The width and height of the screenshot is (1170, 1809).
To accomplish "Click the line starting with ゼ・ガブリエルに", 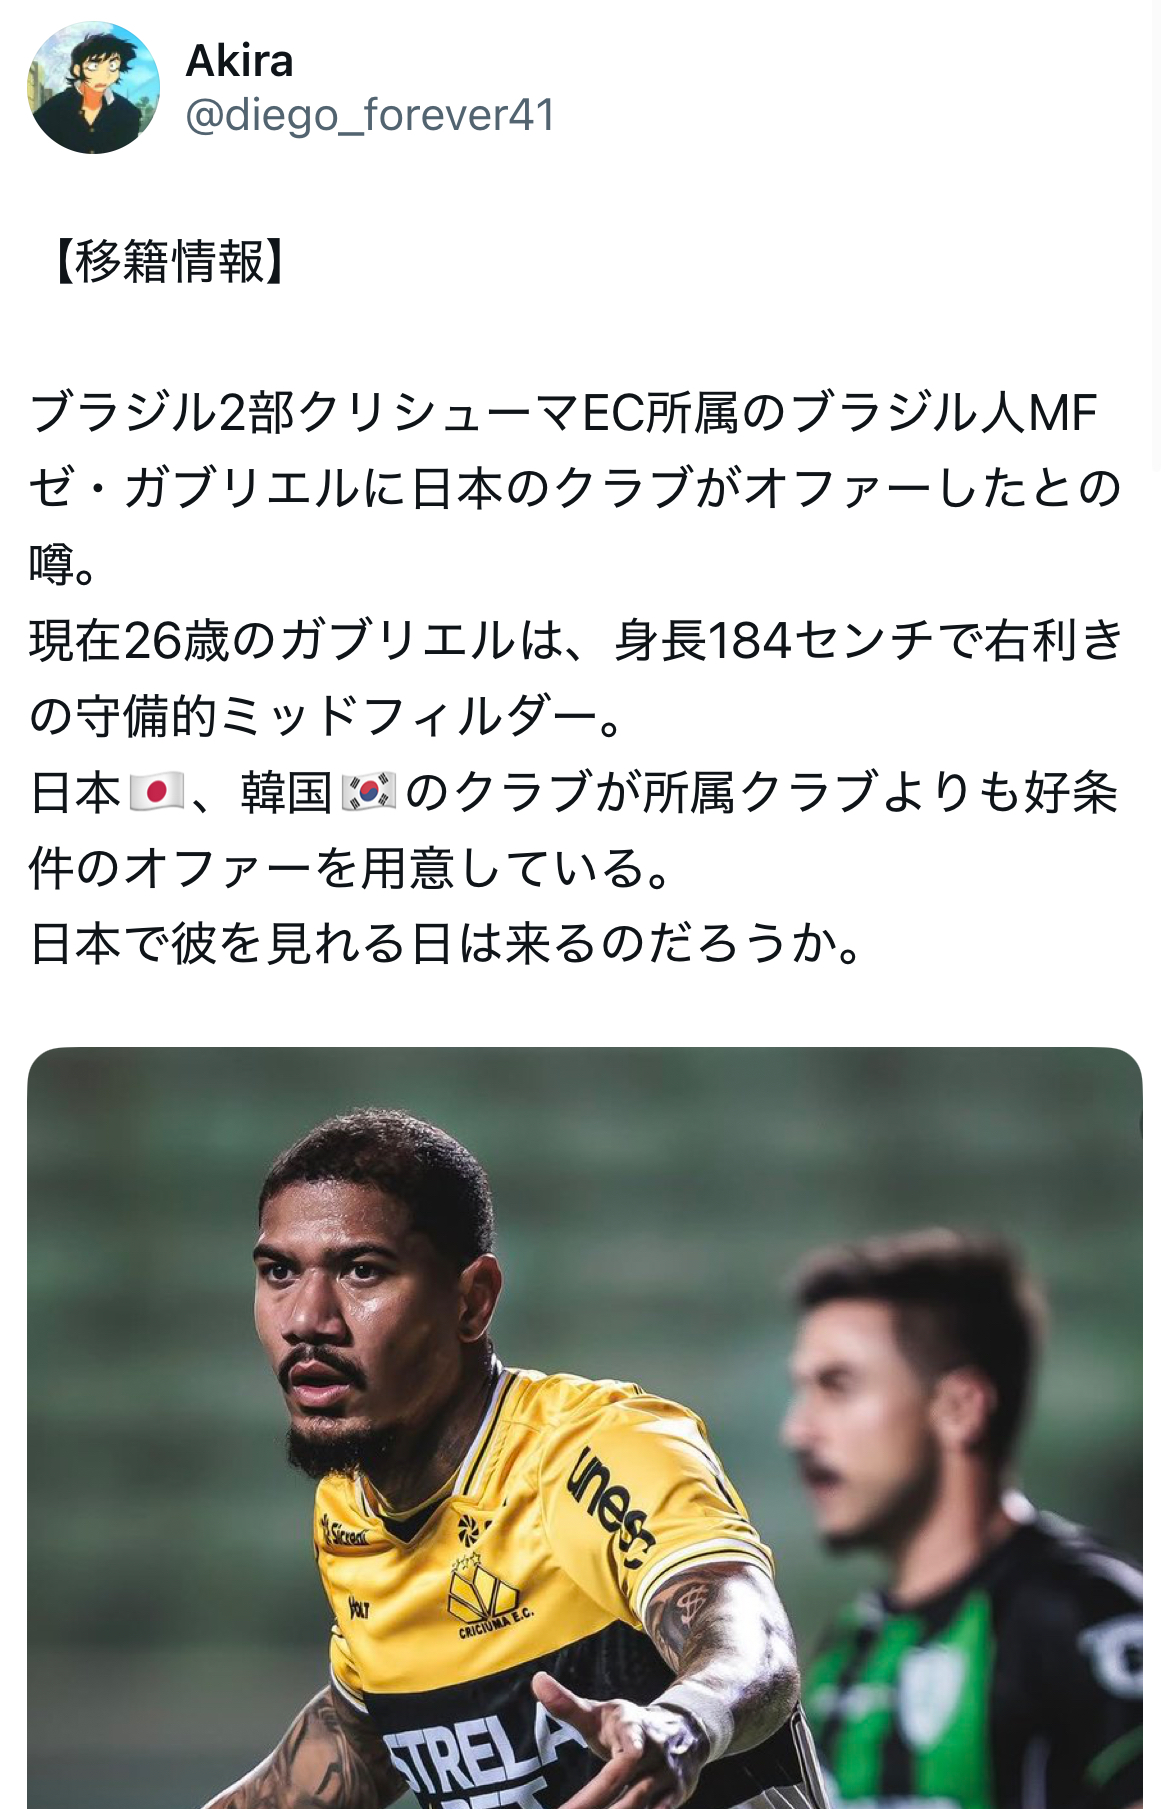I will (575, 488).
